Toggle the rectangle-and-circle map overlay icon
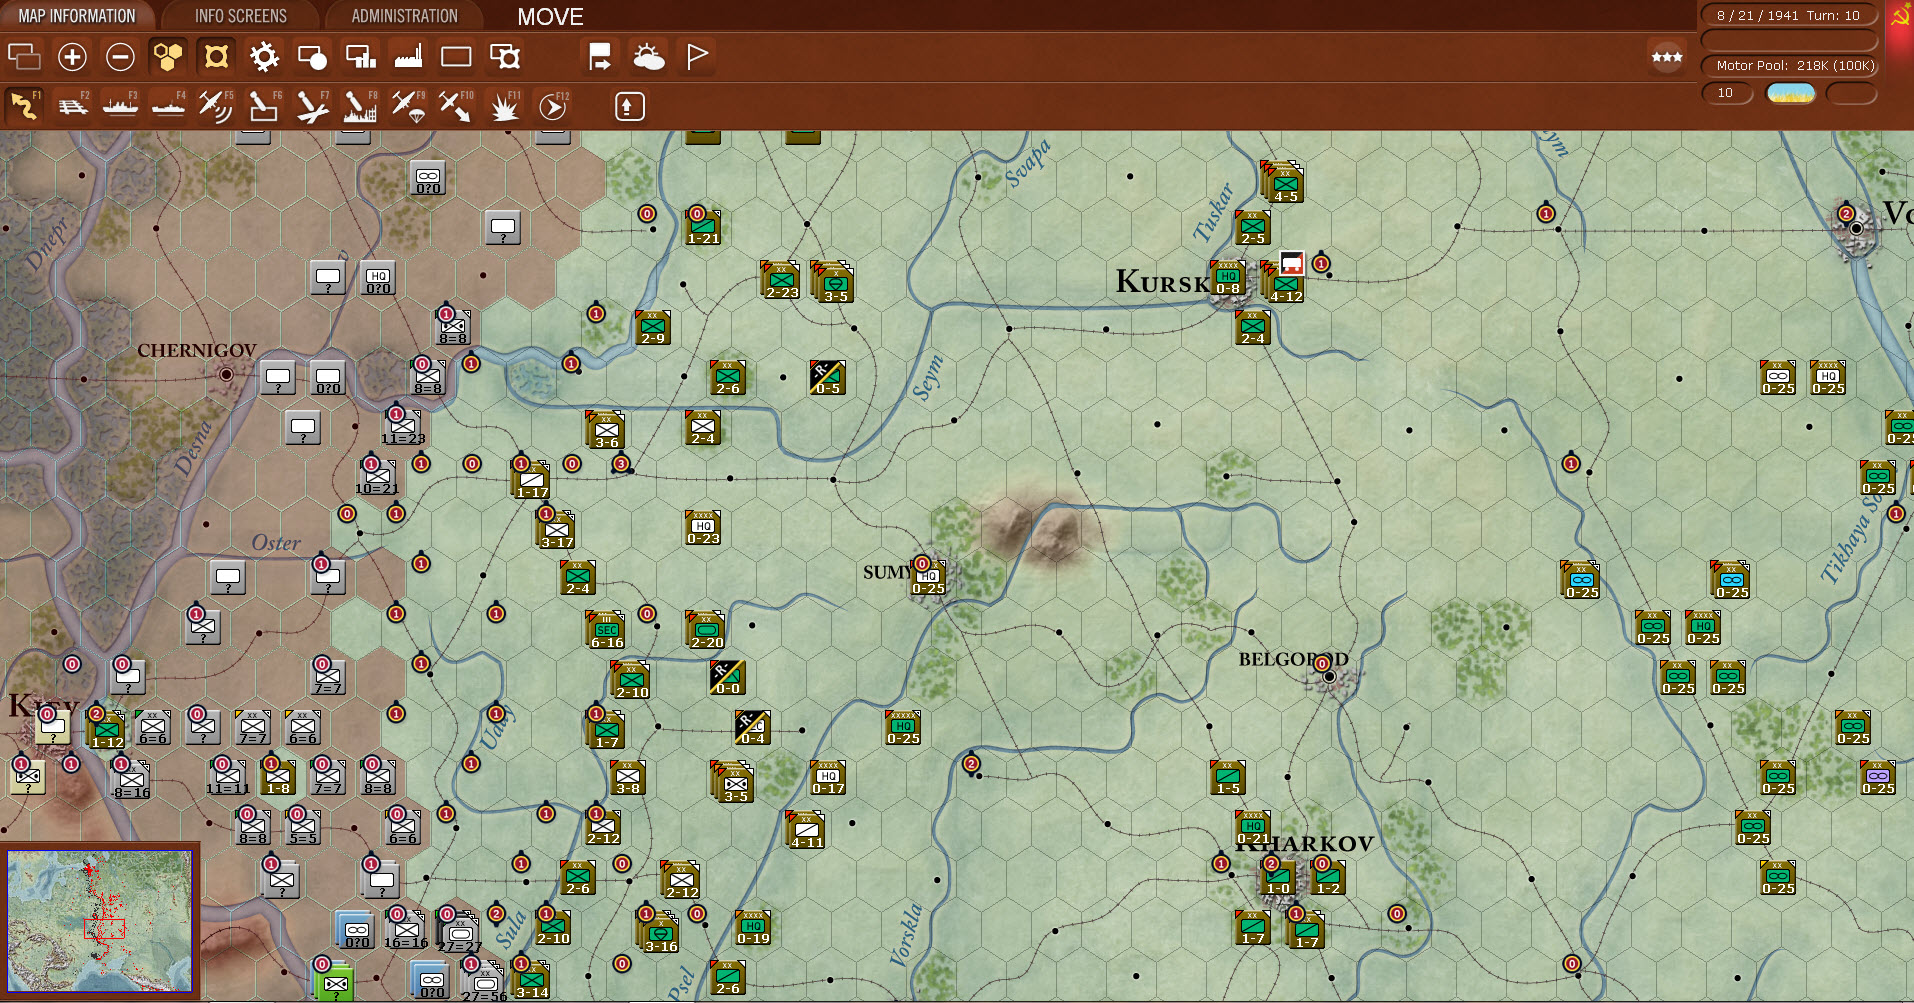The width and height of the screenshot is (1914, 1003). tap(312, 57)
